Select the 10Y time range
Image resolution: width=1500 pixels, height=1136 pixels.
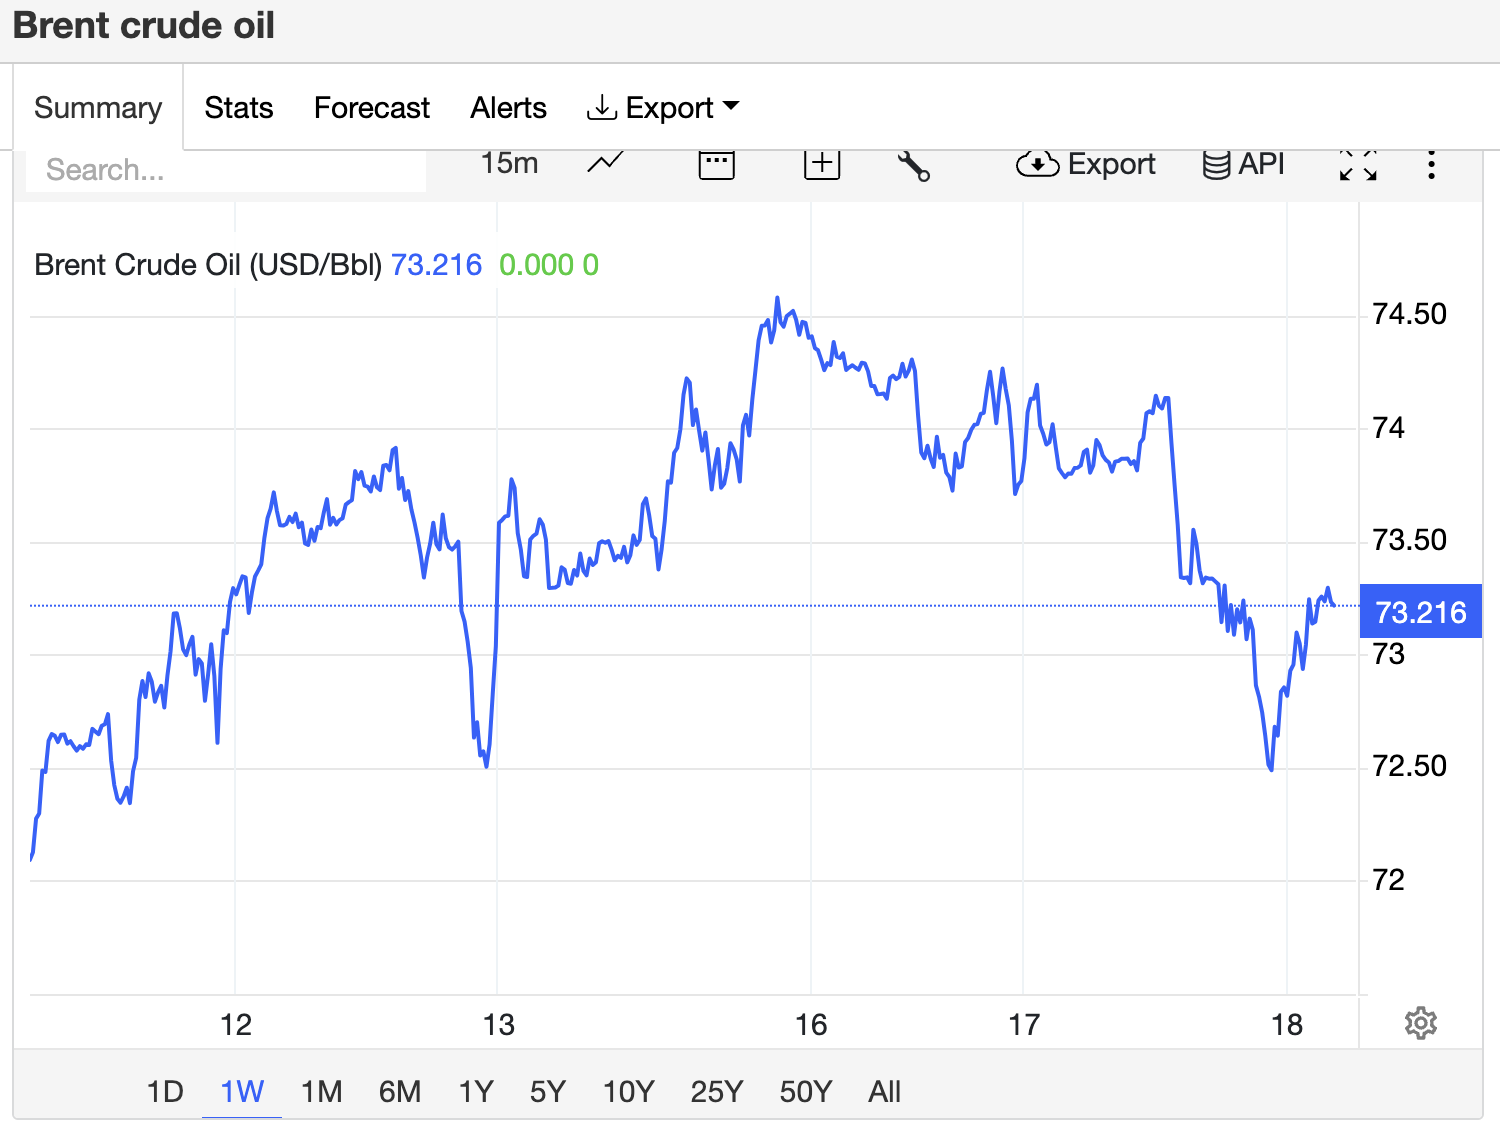pos(628,1091)
